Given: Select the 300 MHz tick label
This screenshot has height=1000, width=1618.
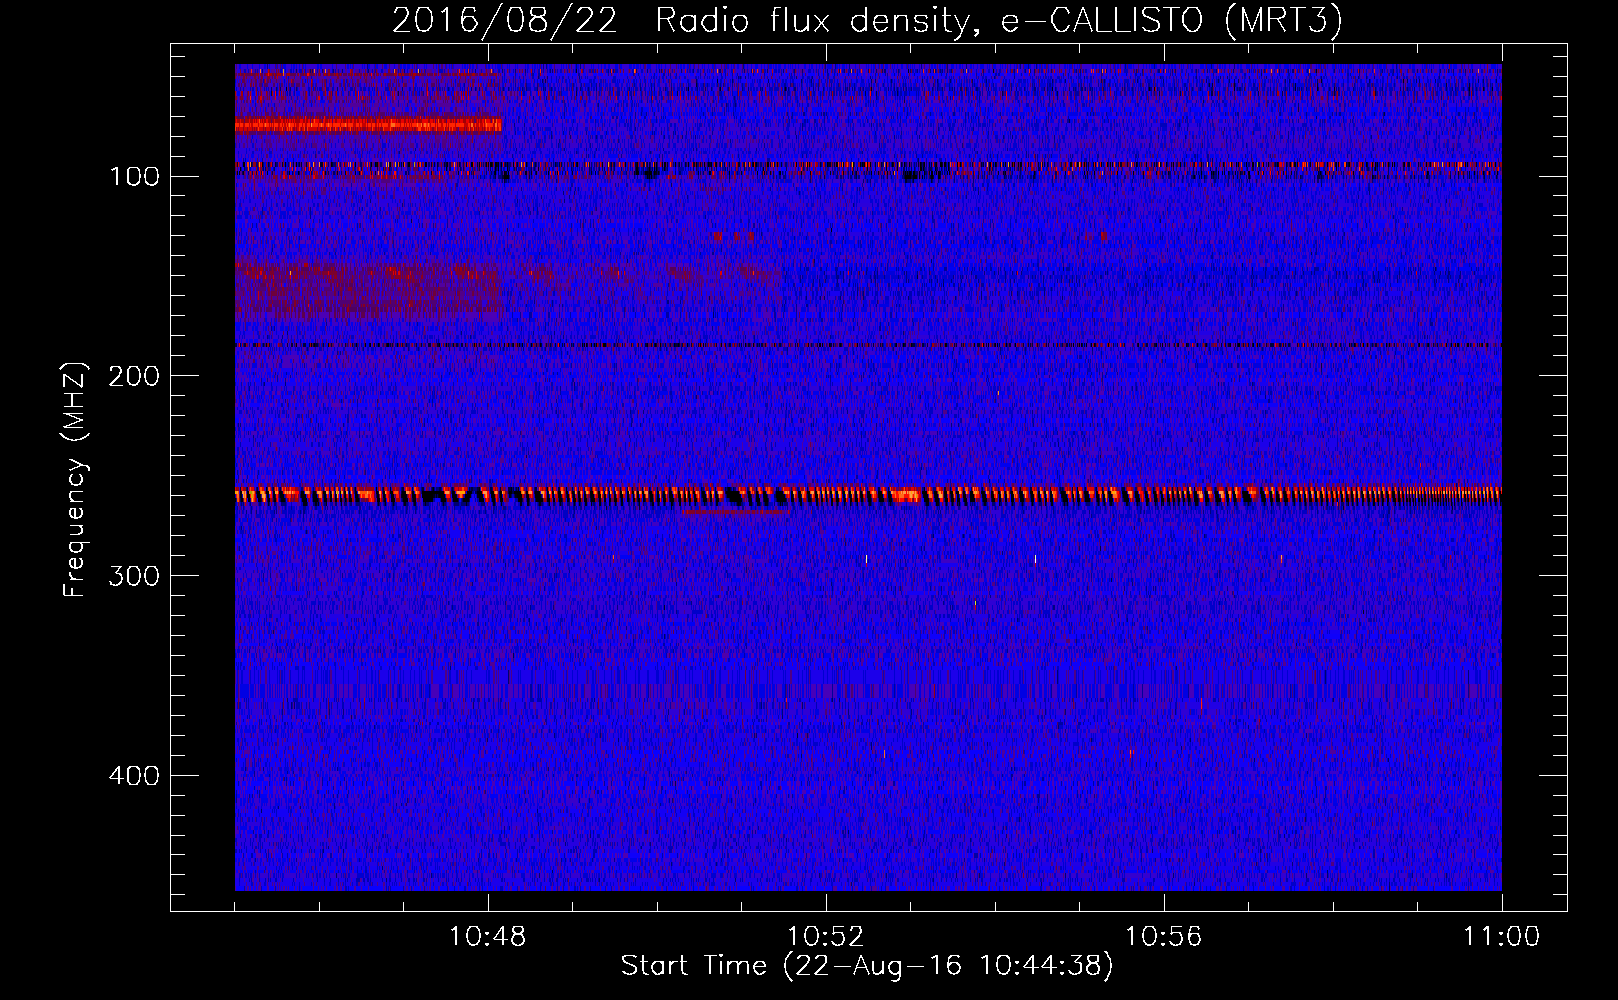Looking at the screenshot, I should coord(134,576).
